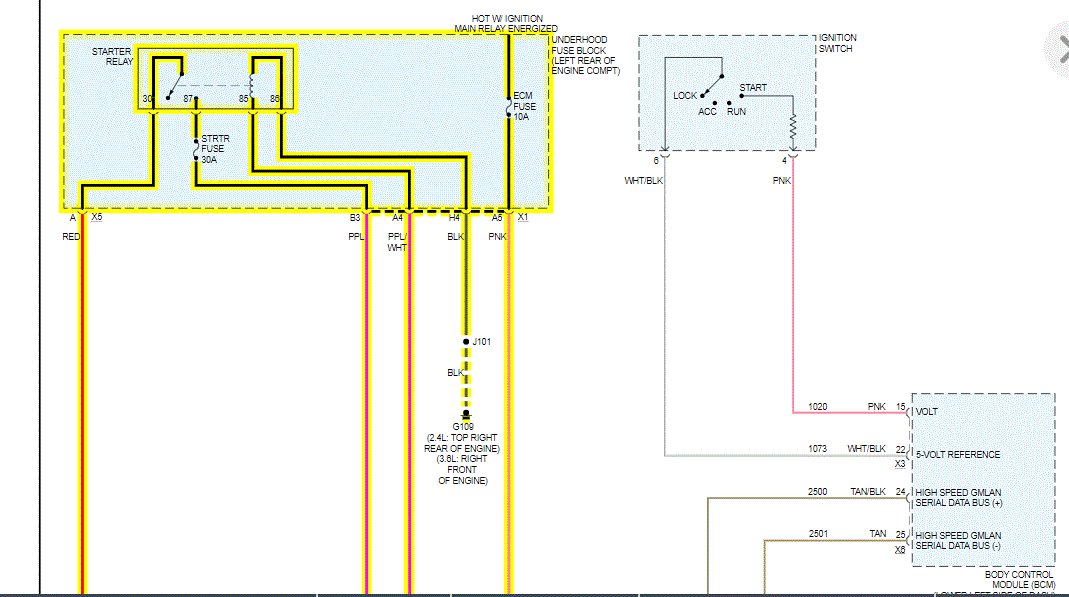Viewport: 1069px width, 597px height.
Task: Select circuit number 2500
Action: (817, 491)
